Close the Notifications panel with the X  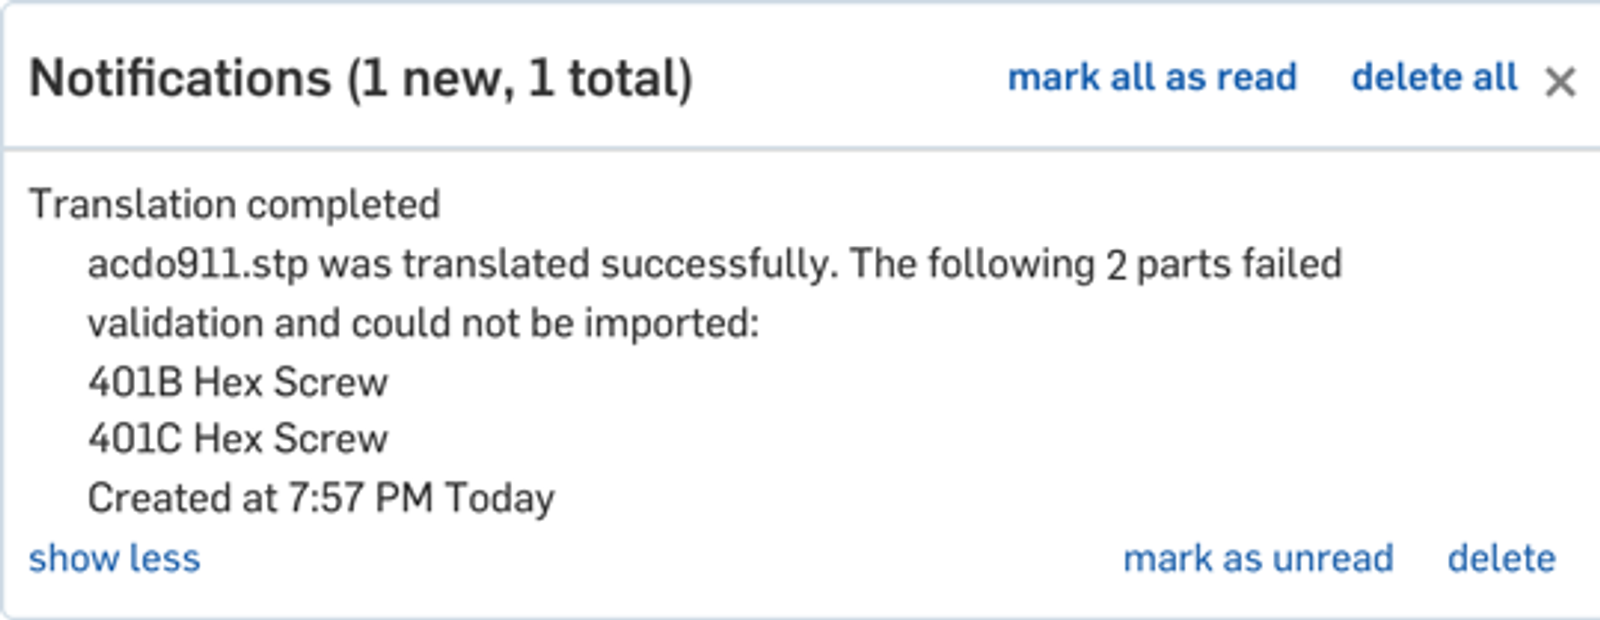point(1559,82)
